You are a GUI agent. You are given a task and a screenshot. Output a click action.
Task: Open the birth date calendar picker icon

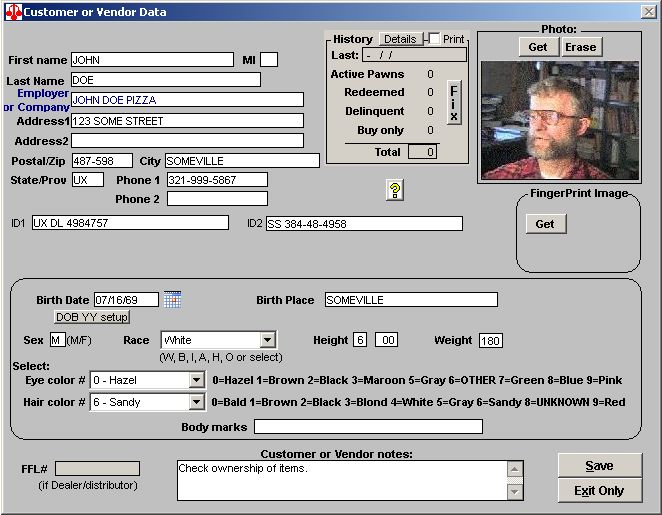tap(172, 299)
